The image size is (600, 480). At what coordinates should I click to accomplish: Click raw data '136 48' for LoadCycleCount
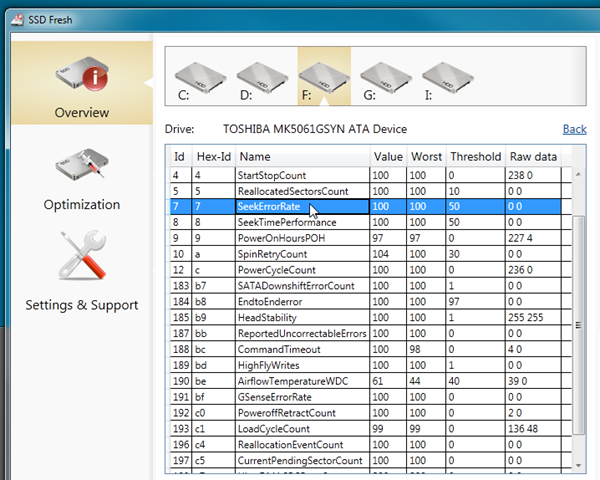coord(523,429)
